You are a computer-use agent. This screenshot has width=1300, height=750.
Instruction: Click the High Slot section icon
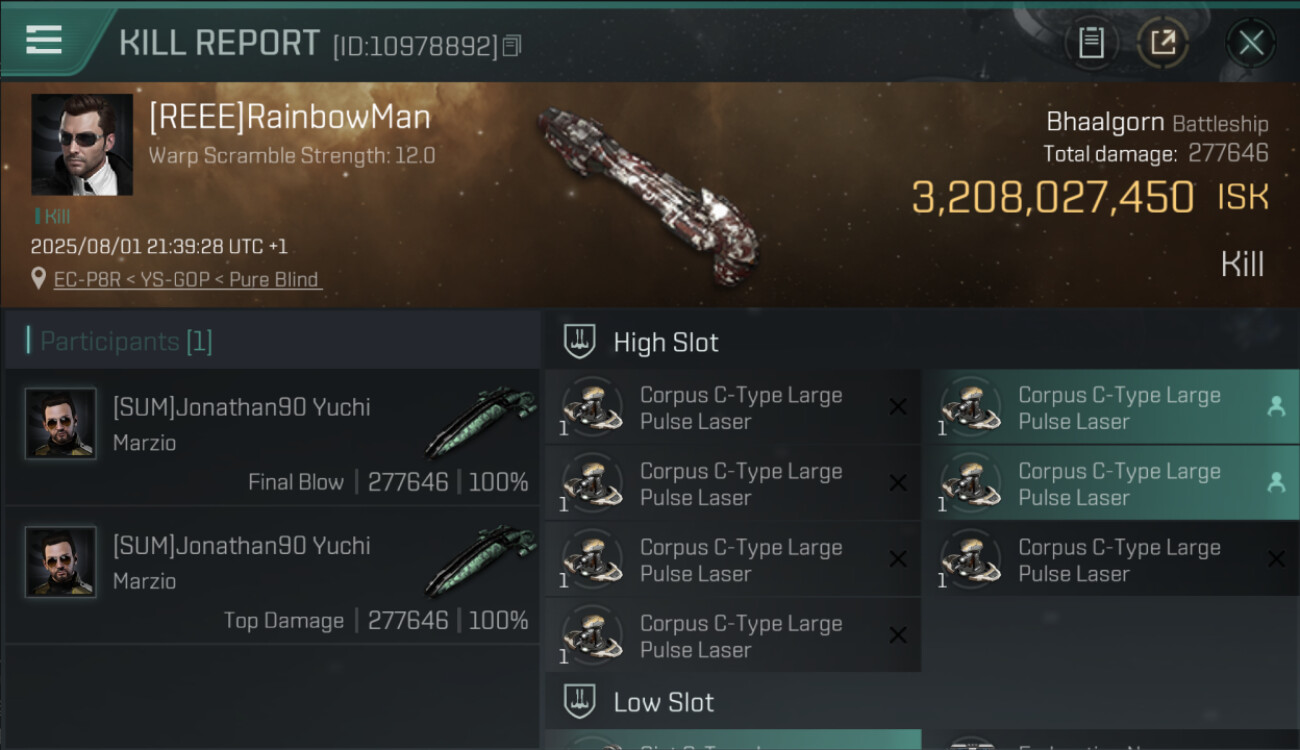tap(580, 342)
